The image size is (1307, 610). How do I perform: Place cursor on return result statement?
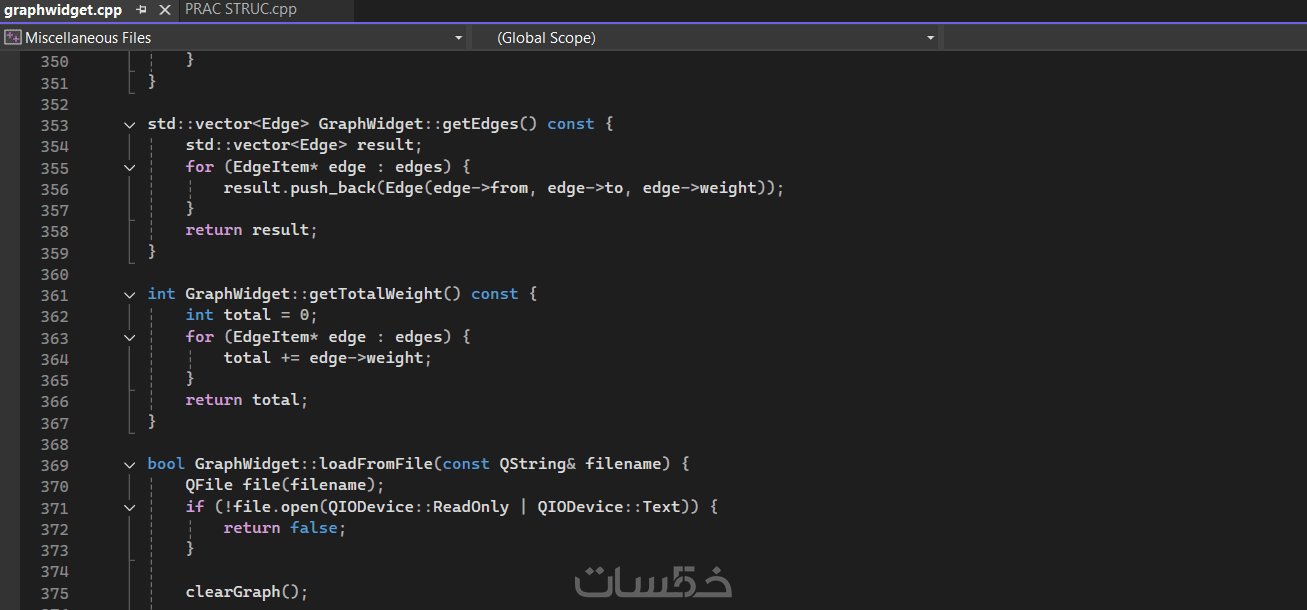[x=250, y=230]
